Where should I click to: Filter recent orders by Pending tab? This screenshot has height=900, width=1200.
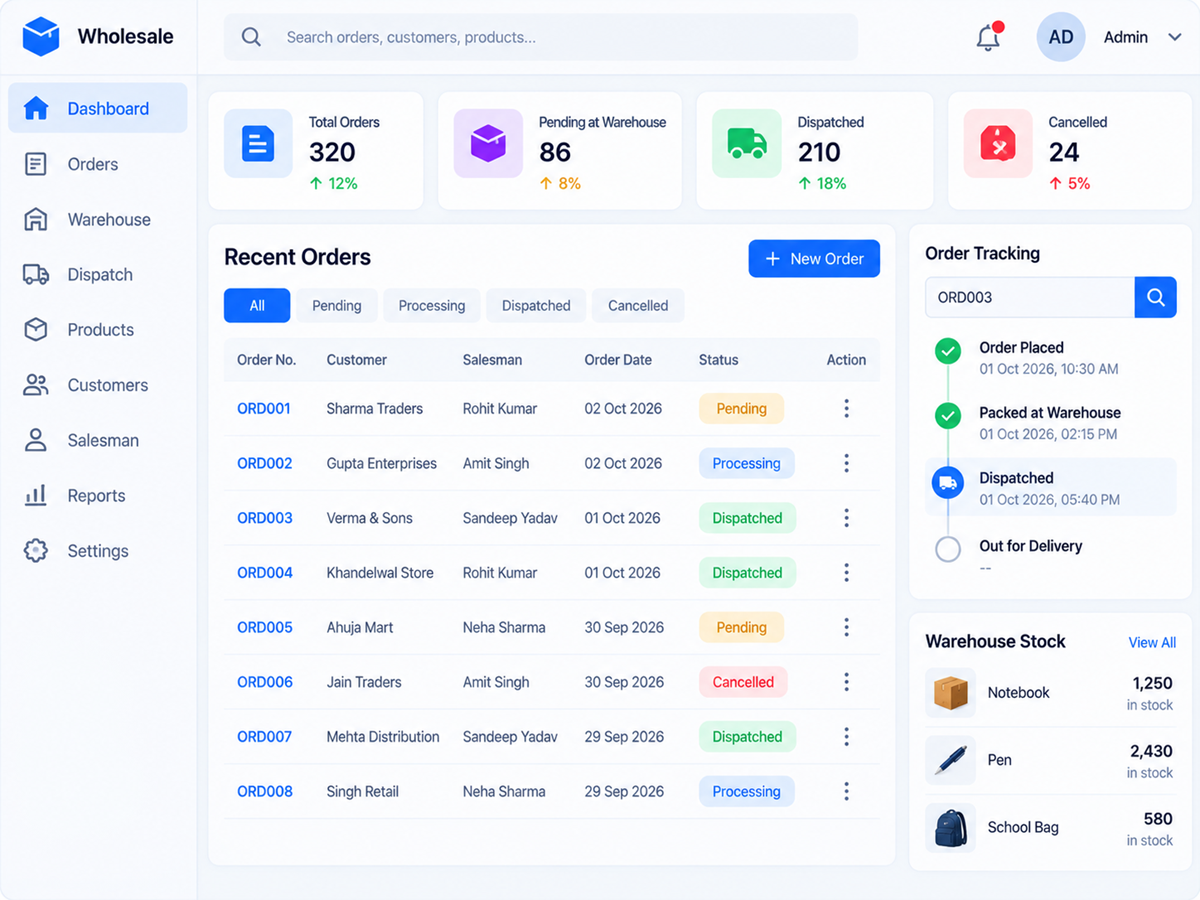pyautogui.click(x=337, y=305)
